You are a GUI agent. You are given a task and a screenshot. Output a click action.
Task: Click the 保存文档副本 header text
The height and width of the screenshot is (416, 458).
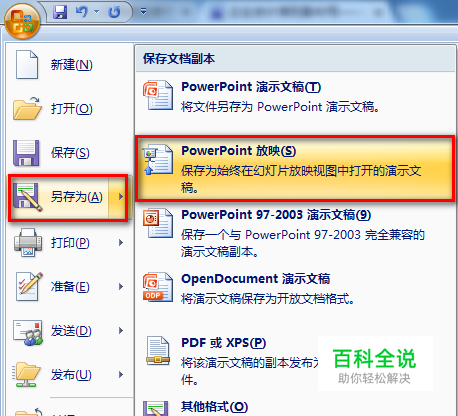tap(179, 59)
